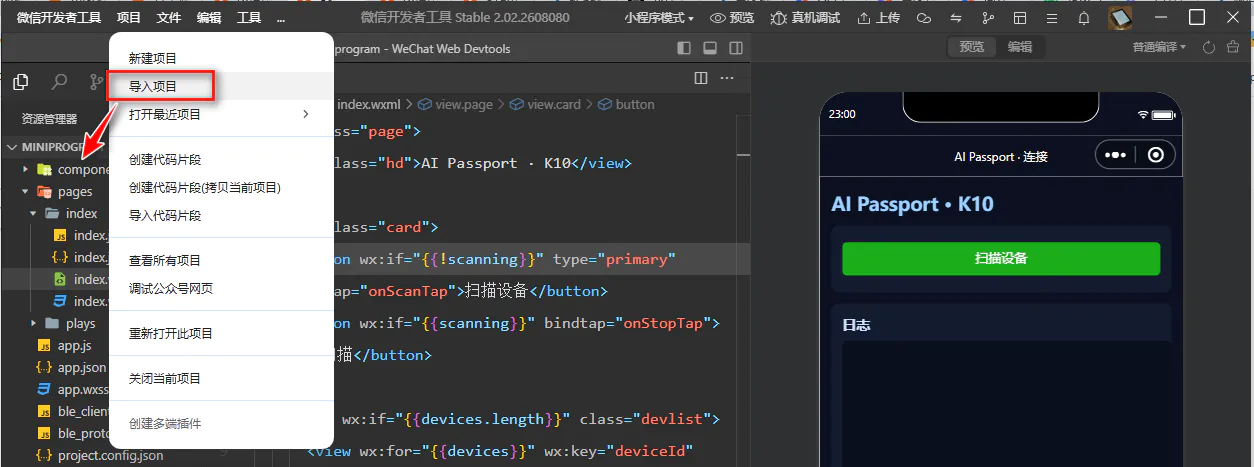This screenshot has height=467, width=1254.
Task: Click the 预览 eye button in top toolbar
Action: tap(732, 17)
